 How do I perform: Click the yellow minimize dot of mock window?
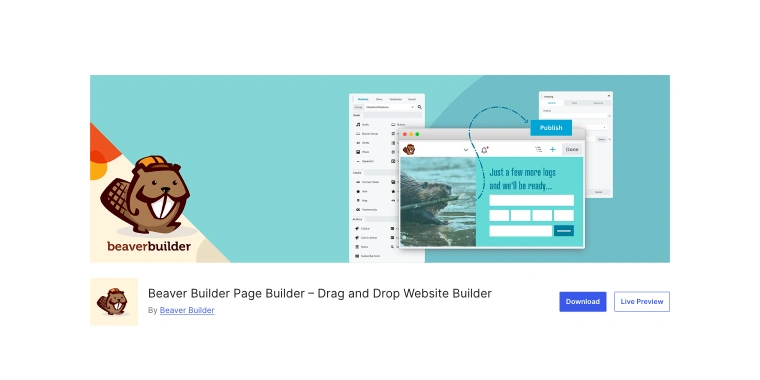coord(411,134)
